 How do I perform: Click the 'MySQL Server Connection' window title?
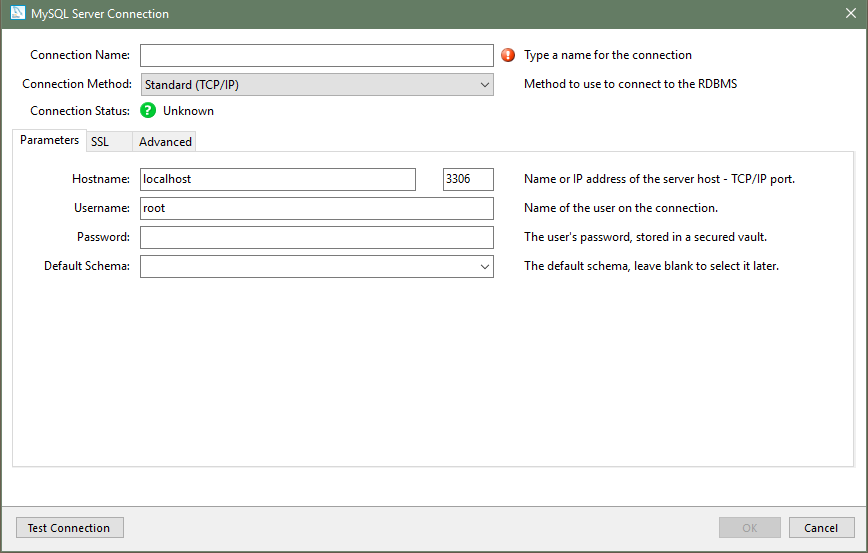click(x=100, y=14)
